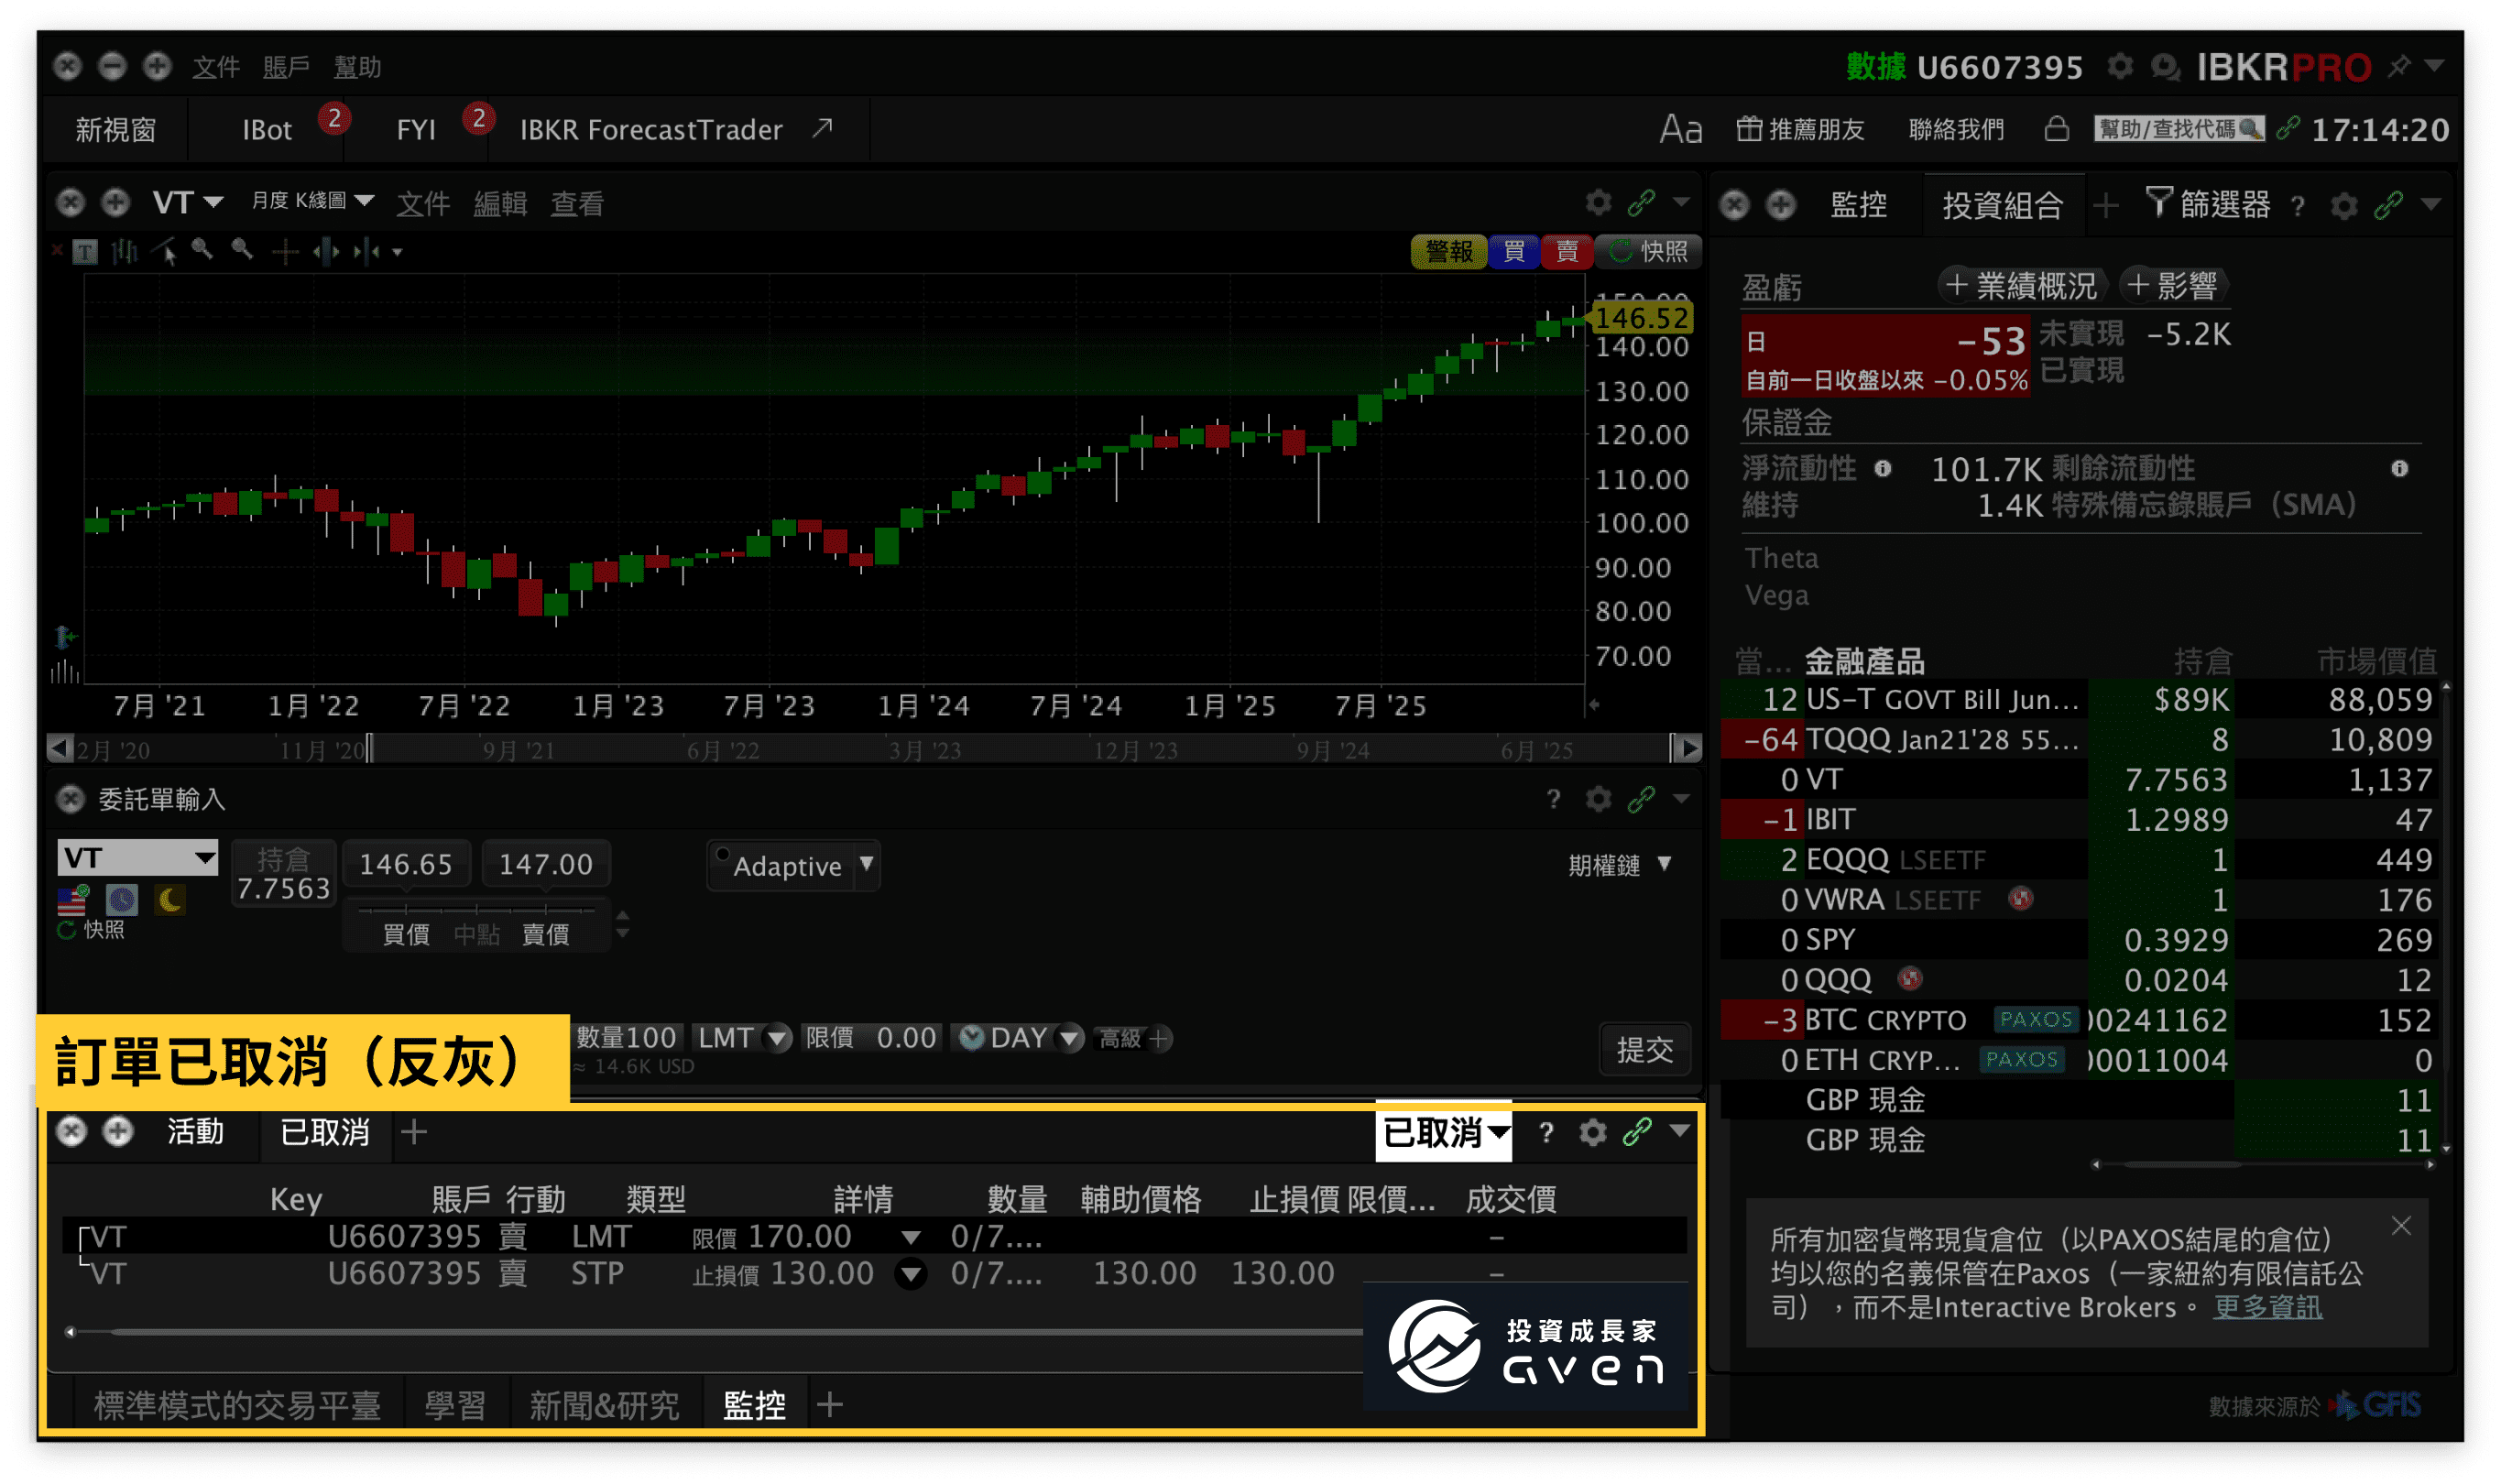The image size is (2501, 1484).
Task: Open chart settings via the gear icon
Action: click(1598, 202)
